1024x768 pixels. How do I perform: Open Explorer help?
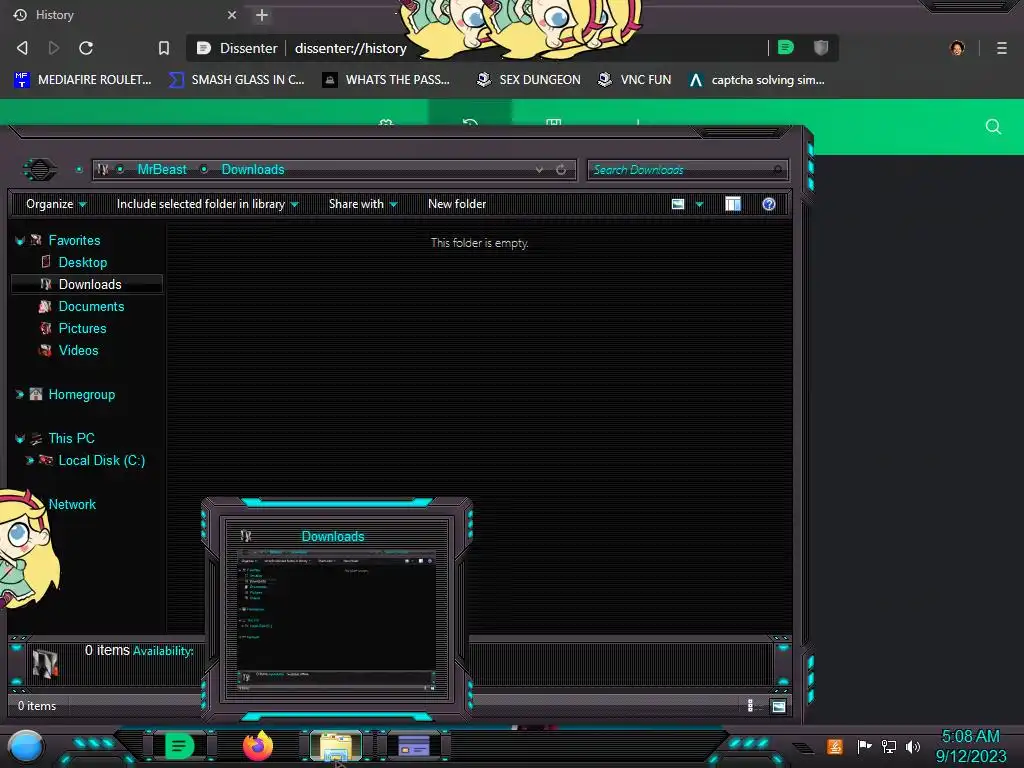769,204
